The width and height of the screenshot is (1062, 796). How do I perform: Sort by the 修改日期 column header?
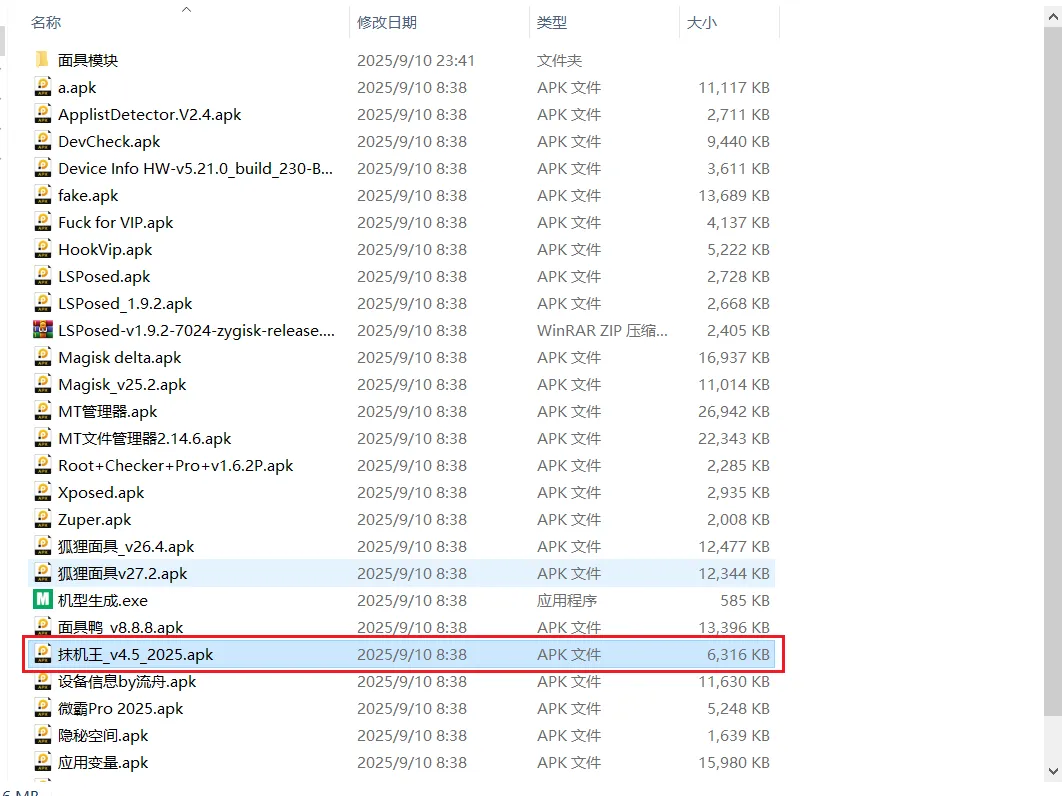[x=387, y=22]
